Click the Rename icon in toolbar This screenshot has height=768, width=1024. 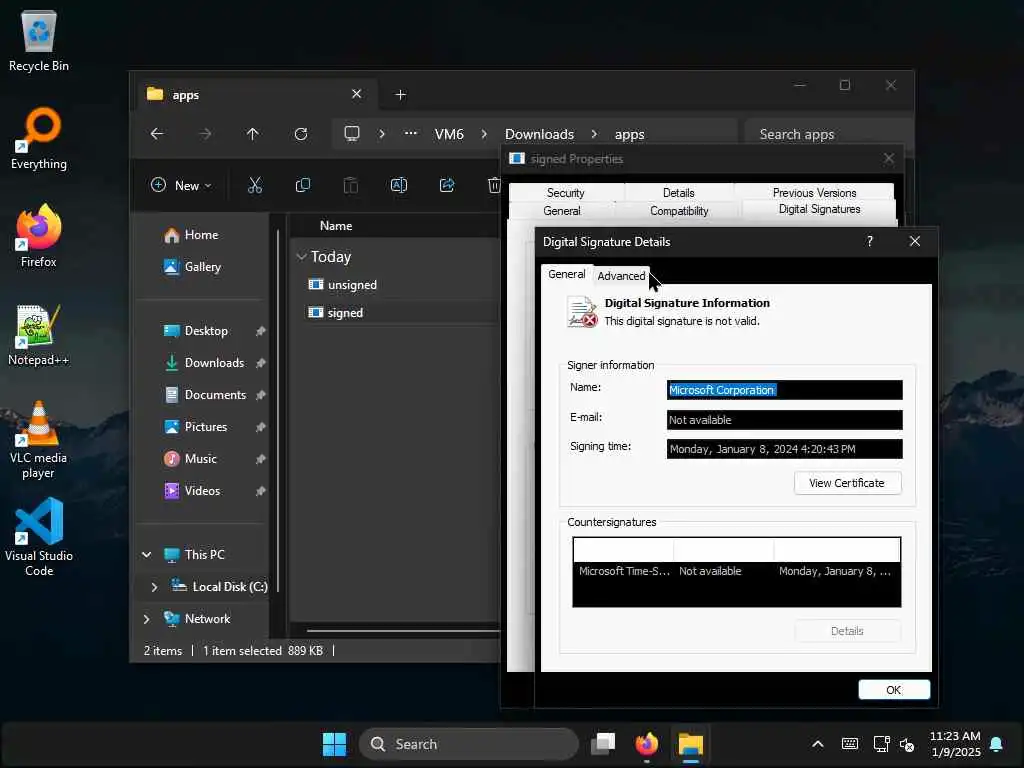pos(398,185)
